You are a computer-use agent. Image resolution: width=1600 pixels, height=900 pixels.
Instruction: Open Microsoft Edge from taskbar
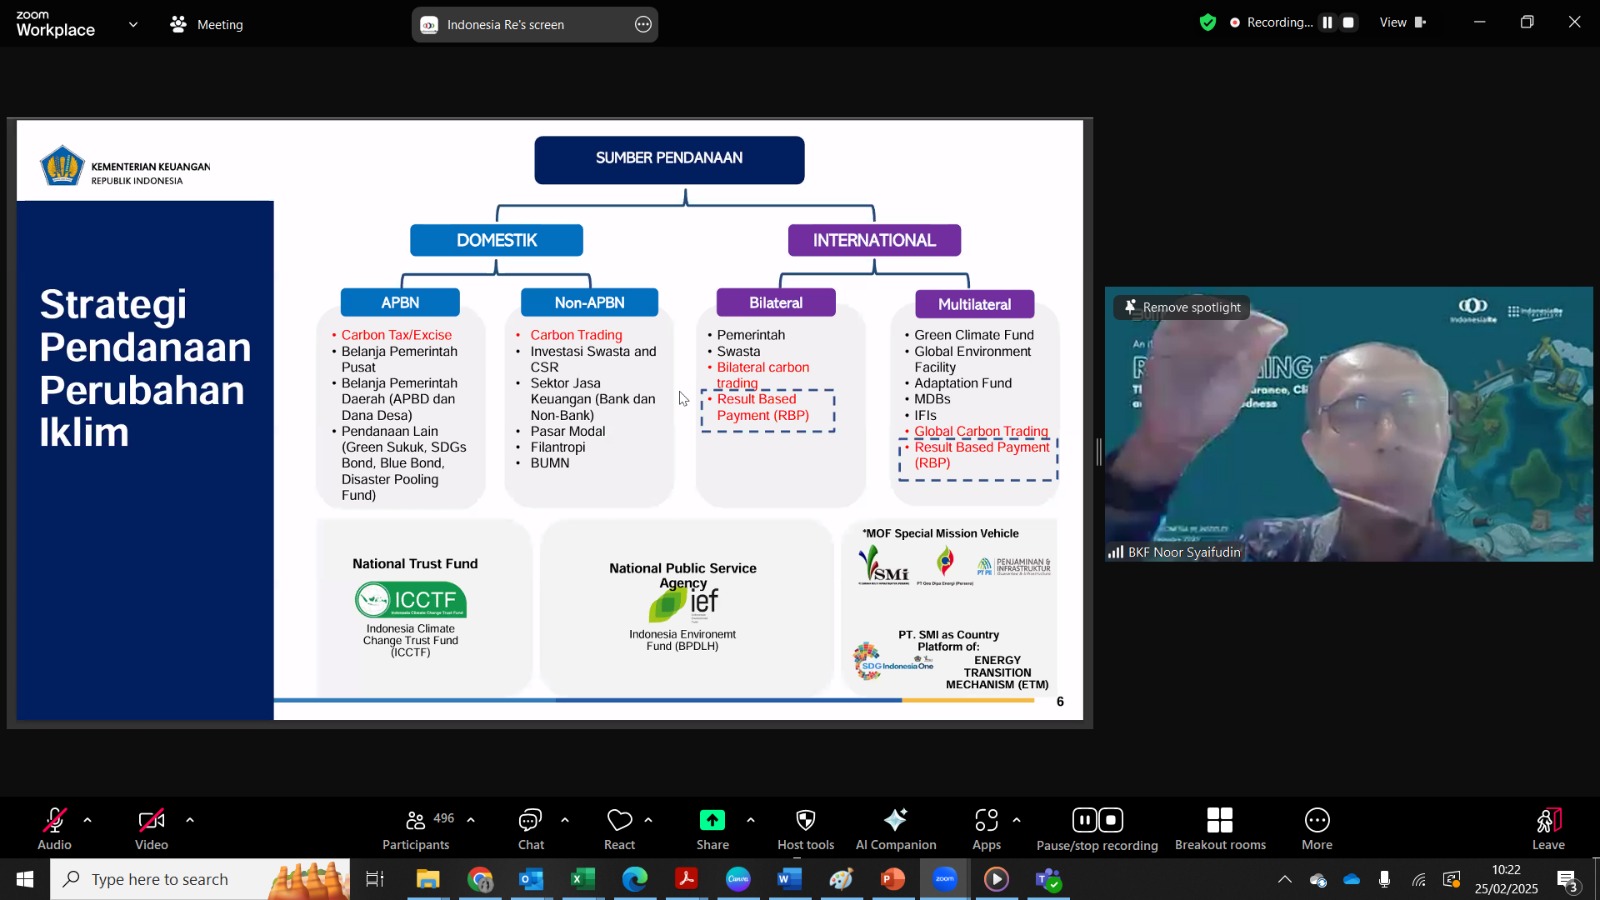coord(635,879)
